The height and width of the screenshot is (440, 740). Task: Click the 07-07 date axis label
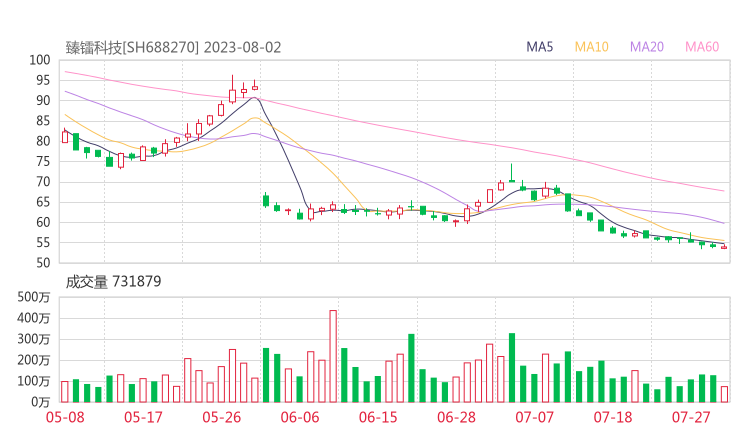click(534, 417)
